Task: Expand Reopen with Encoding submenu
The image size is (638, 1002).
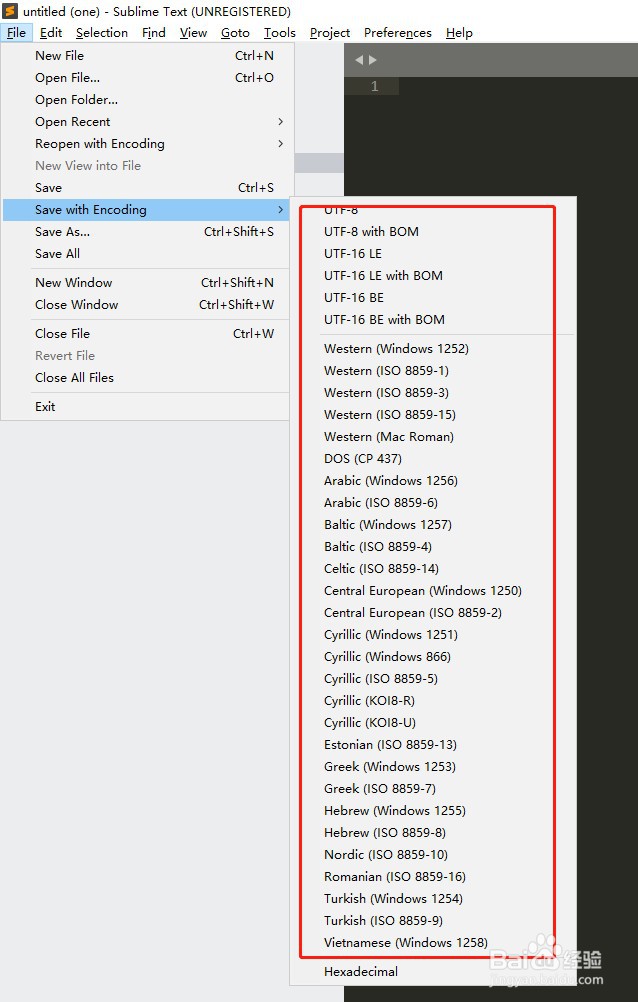Action: [x=146, y=144]
